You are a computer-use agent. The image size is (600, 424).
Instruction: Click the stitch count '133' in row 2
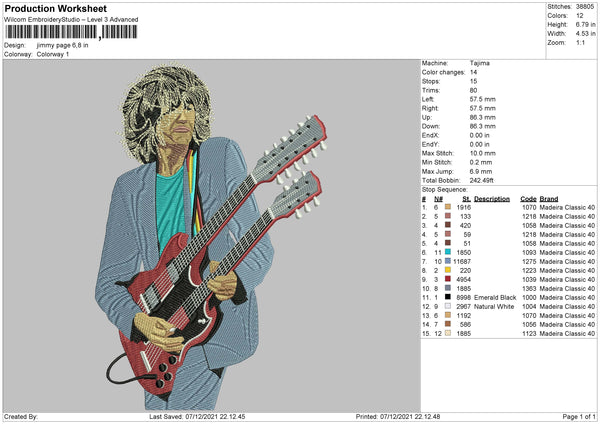[x=465, y=217]
